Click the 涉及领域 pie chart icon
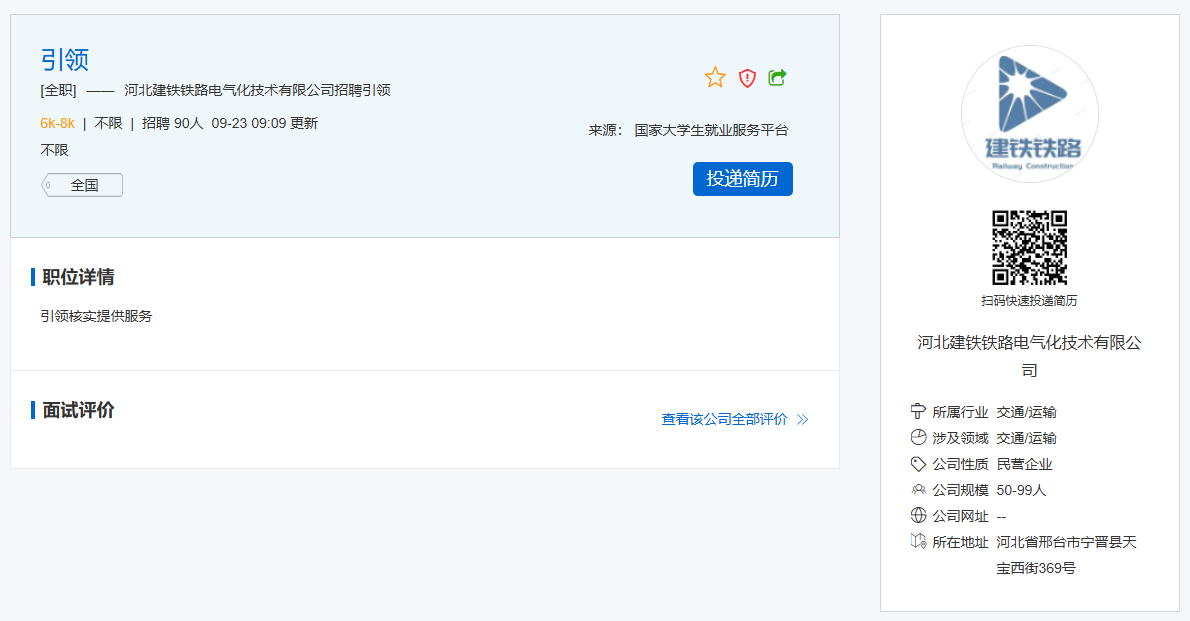Image resolution: width=1190 pixels, height=621 pixels. point(918,437)
